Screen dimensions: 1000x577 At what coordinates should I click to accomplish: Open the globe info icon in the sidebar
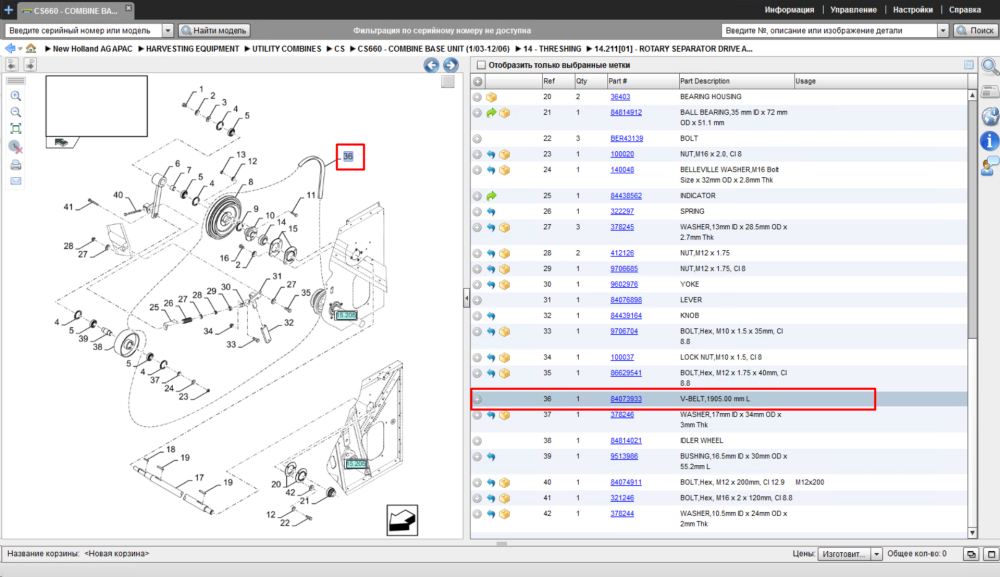pos(989,116)
